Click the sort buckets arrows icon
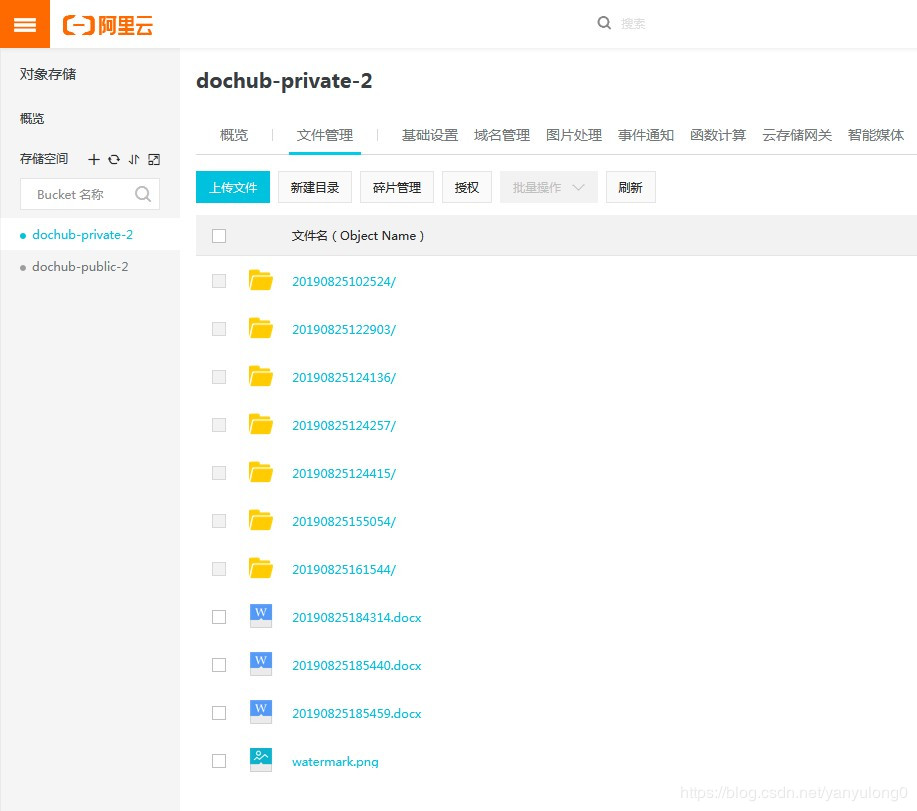The width and height of the screenshot is (917, 811). (134, 160)
